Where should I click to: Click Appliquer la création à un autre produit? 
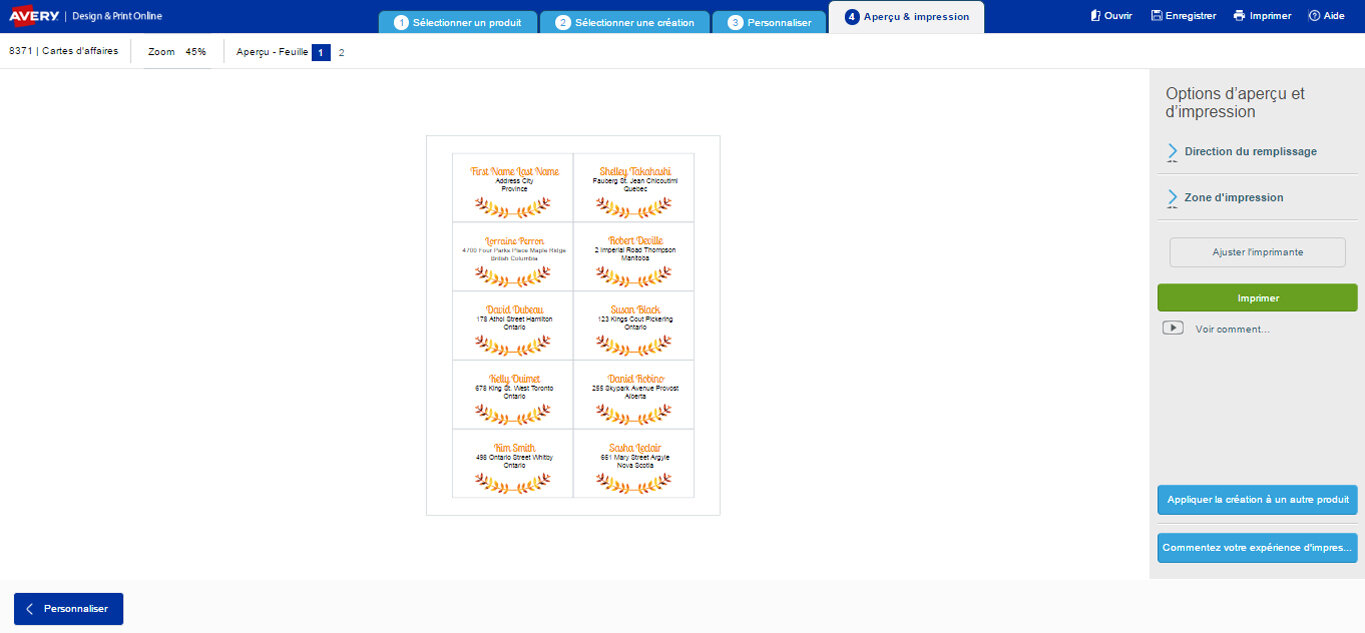pyautogui.click(x=1257, y=499)
